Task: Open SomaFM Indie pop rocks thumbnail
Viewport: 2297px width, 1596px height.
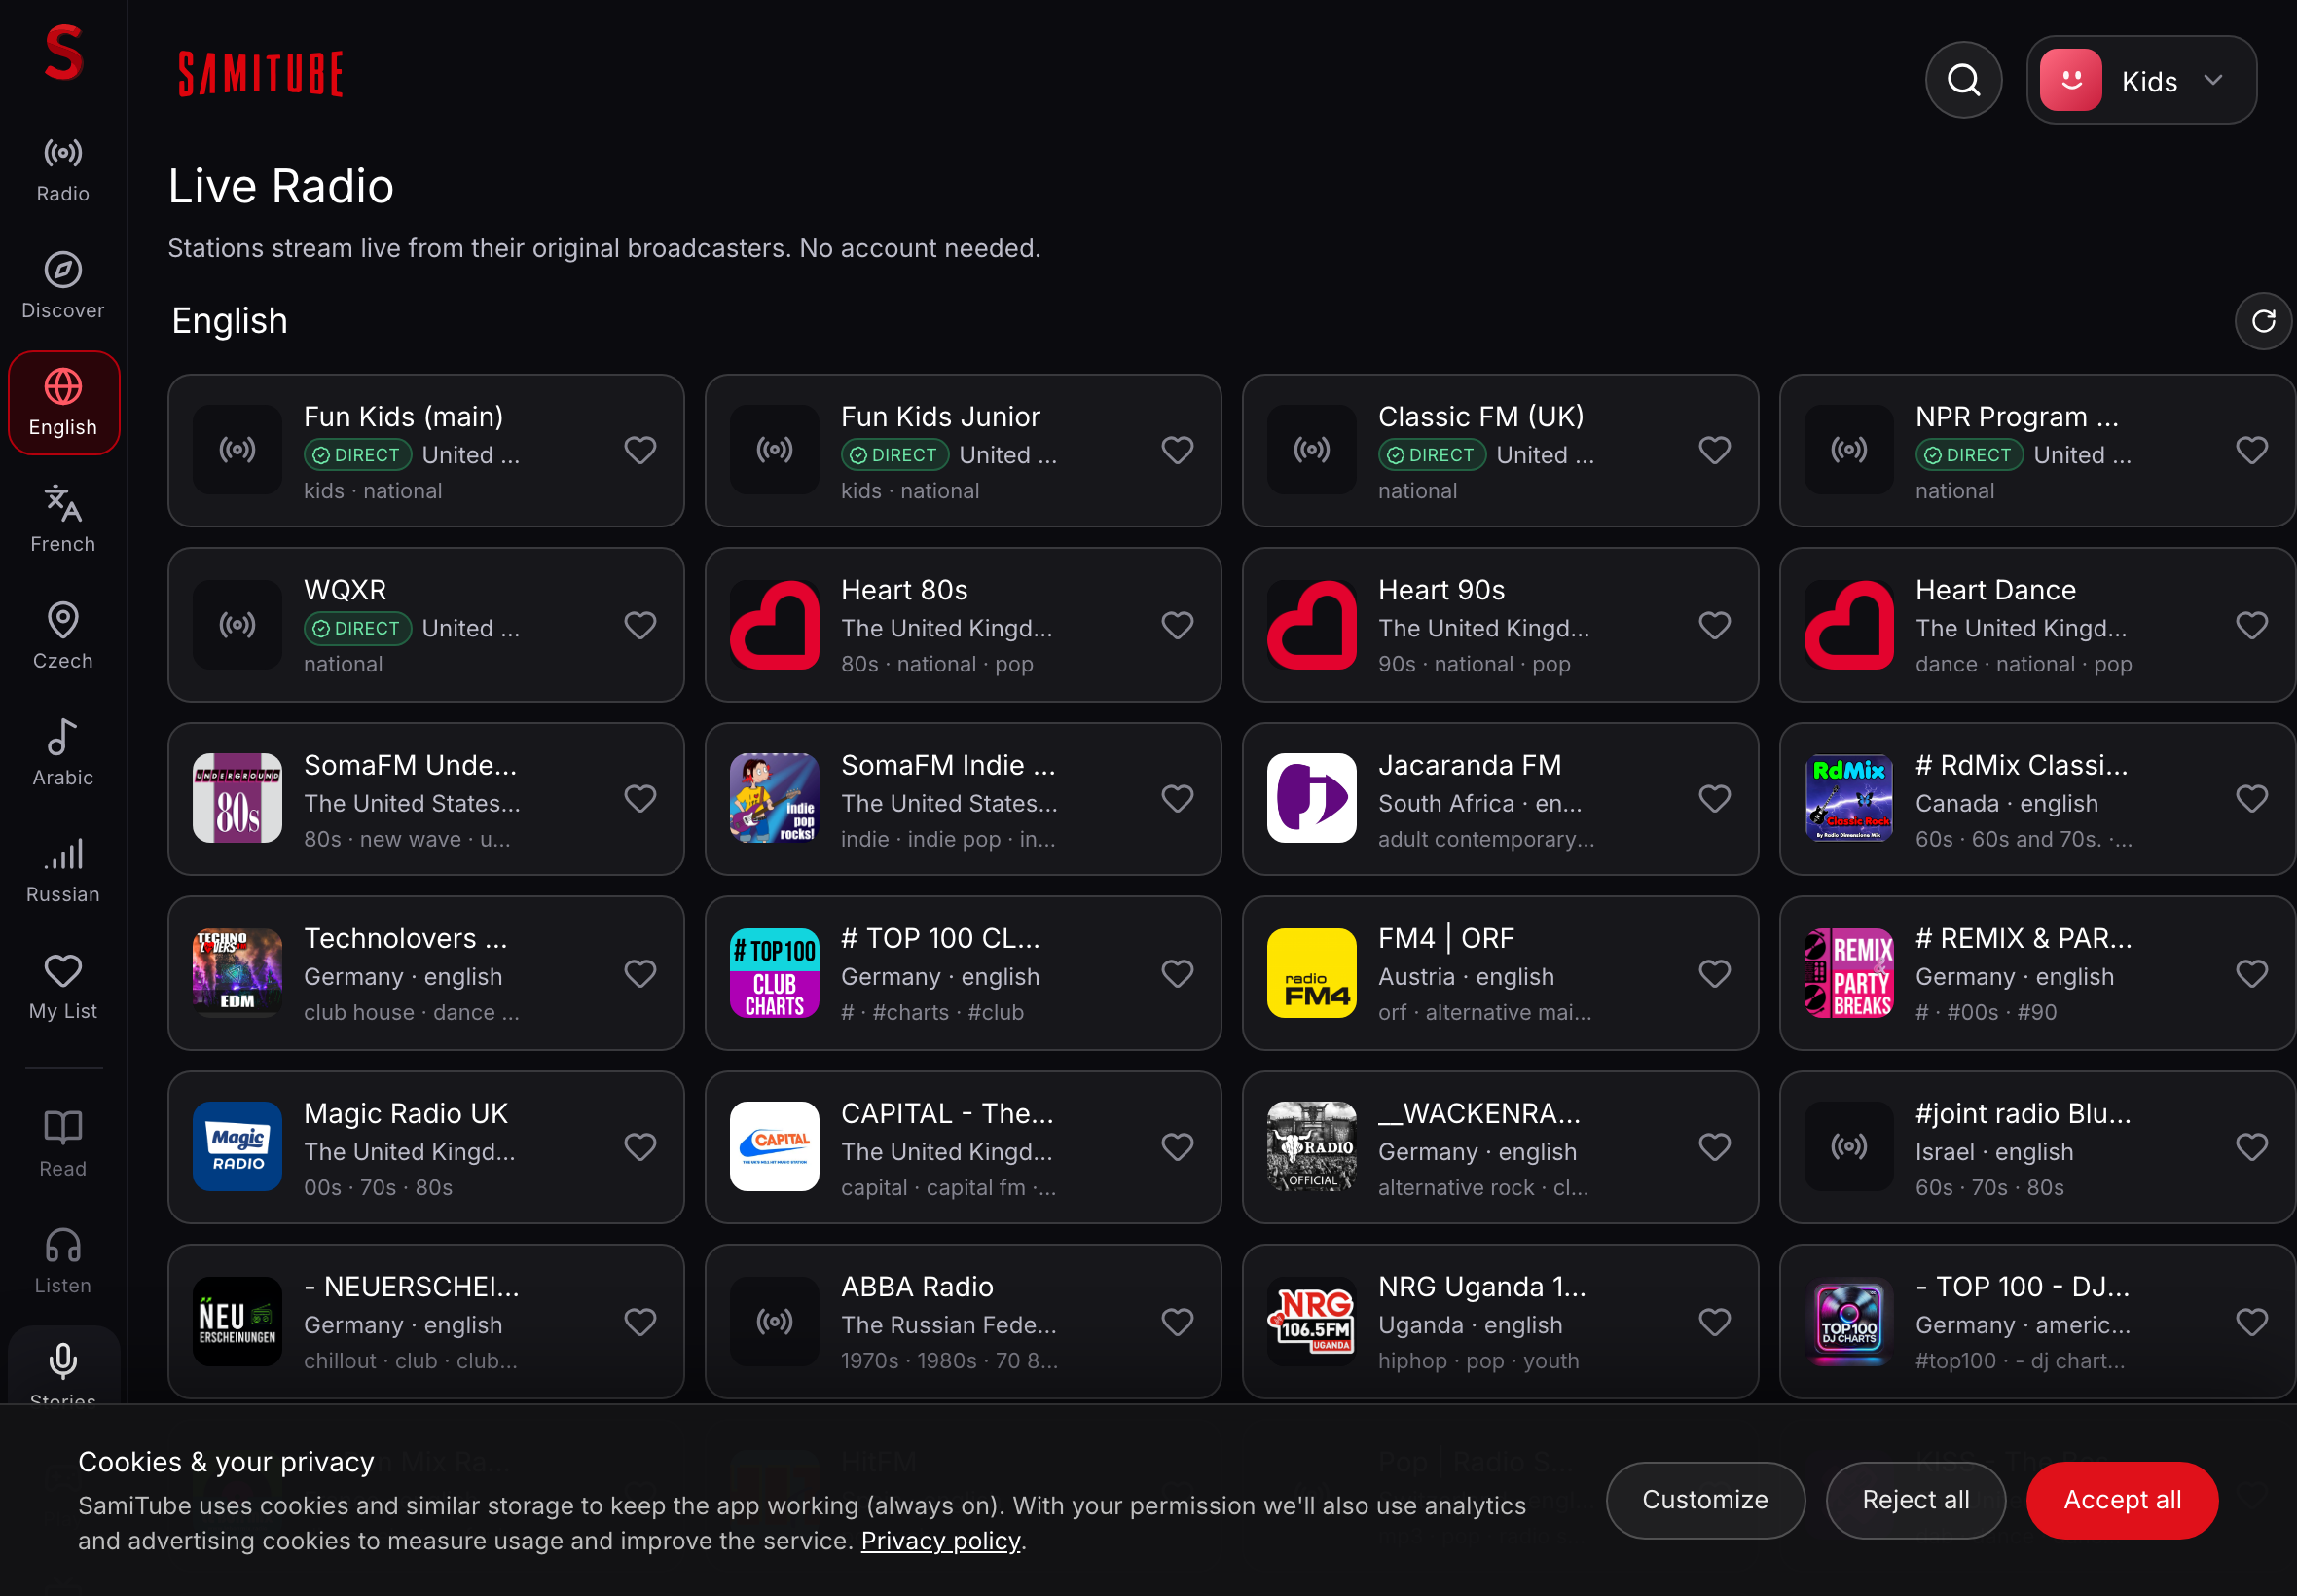Action: tap(774, 798)
